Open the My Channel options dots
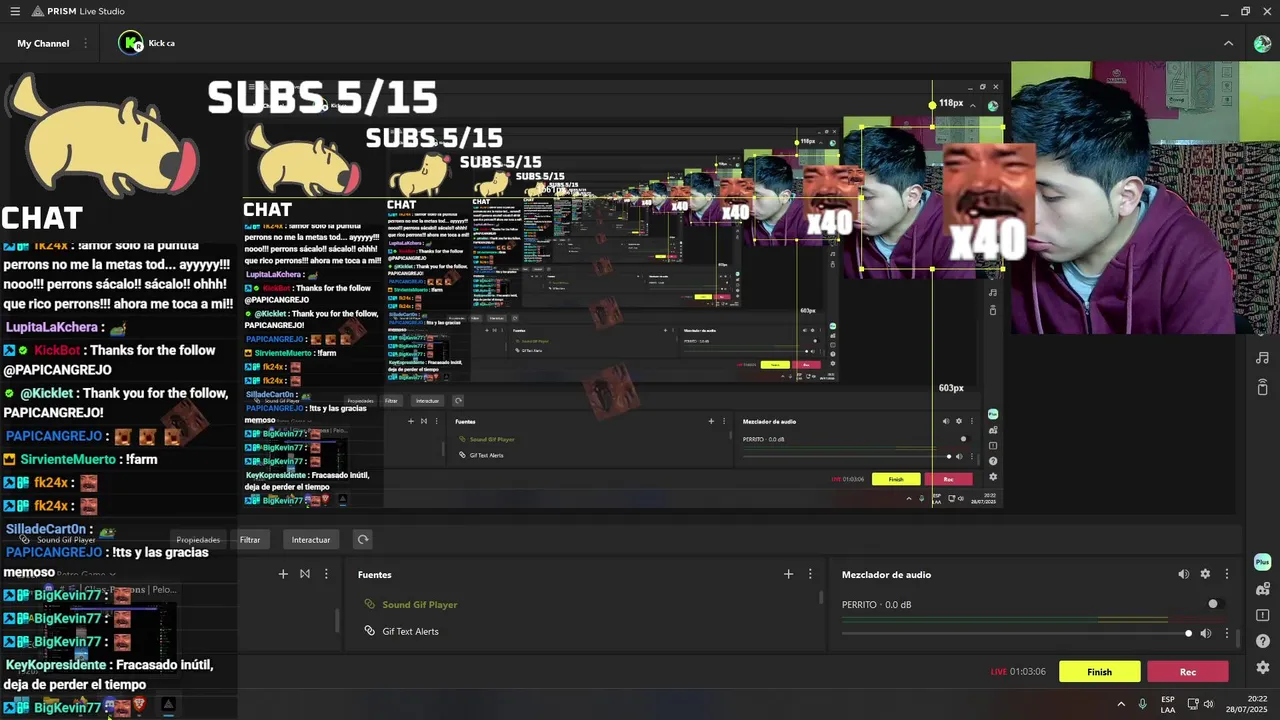Screen dimensions: 1280x720 click(85, 43)
